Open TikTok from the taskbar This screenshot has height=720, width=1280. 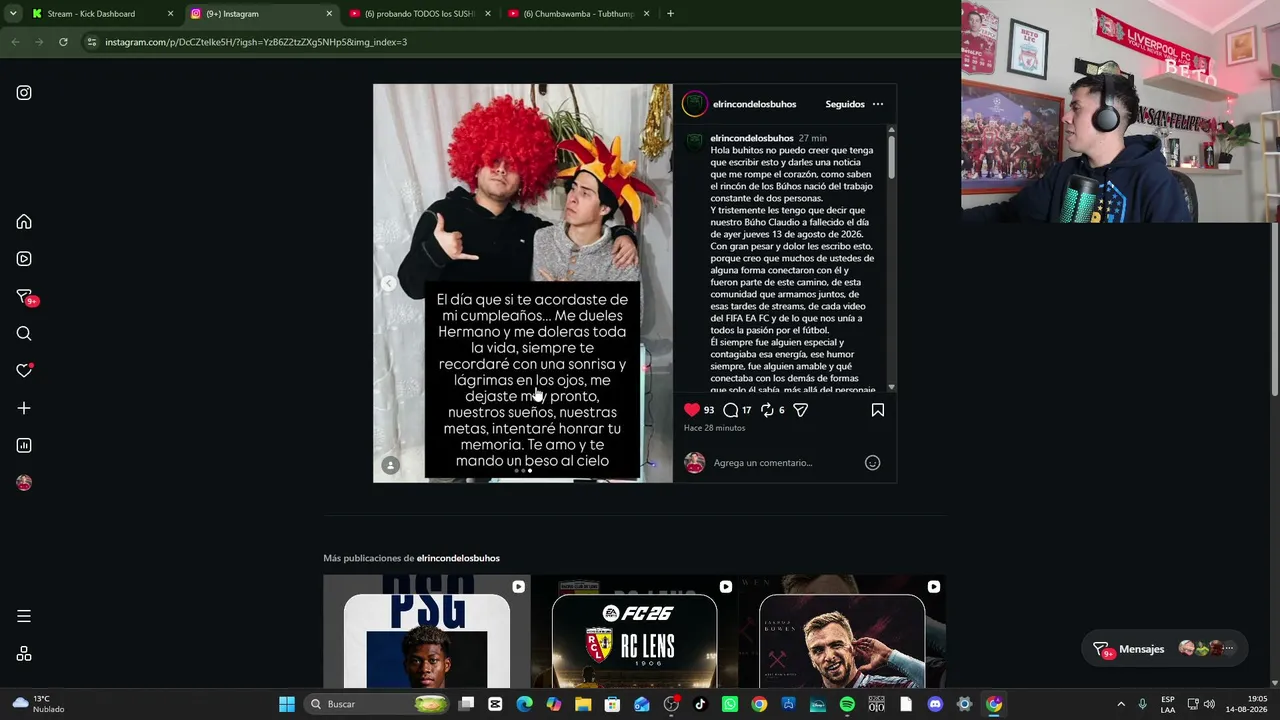pos(700,704)
